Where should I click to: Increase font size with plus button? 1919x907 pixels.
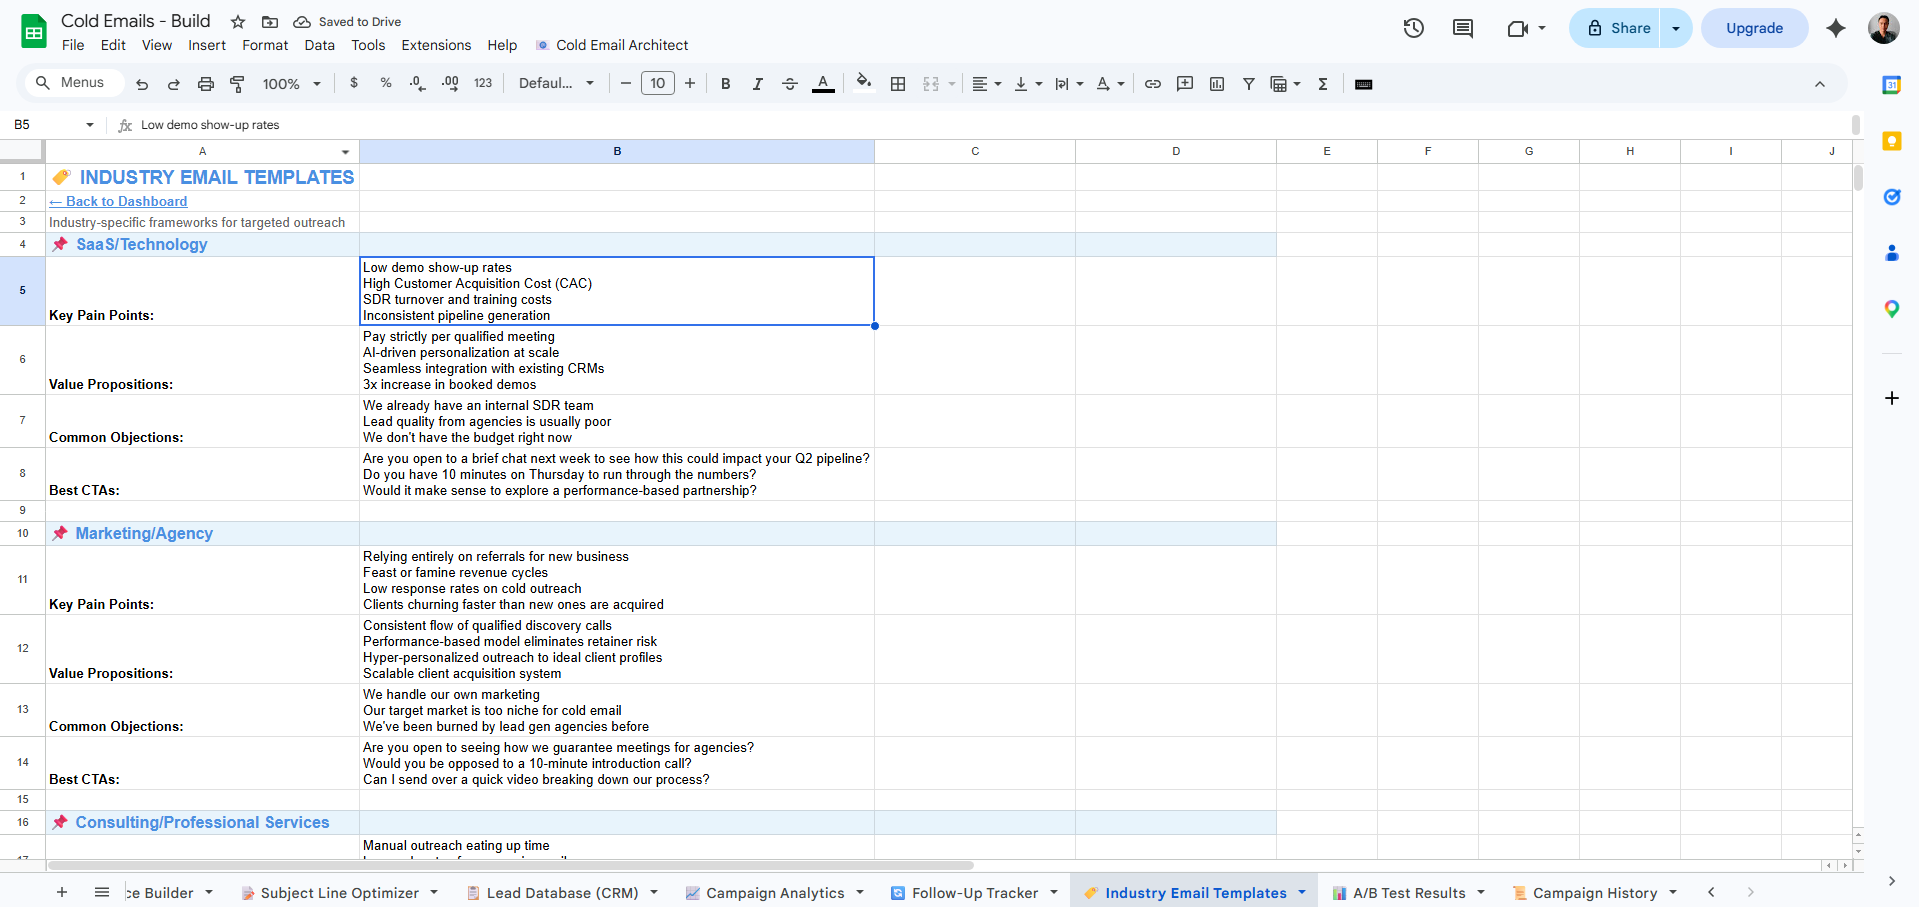click(690, 83)
